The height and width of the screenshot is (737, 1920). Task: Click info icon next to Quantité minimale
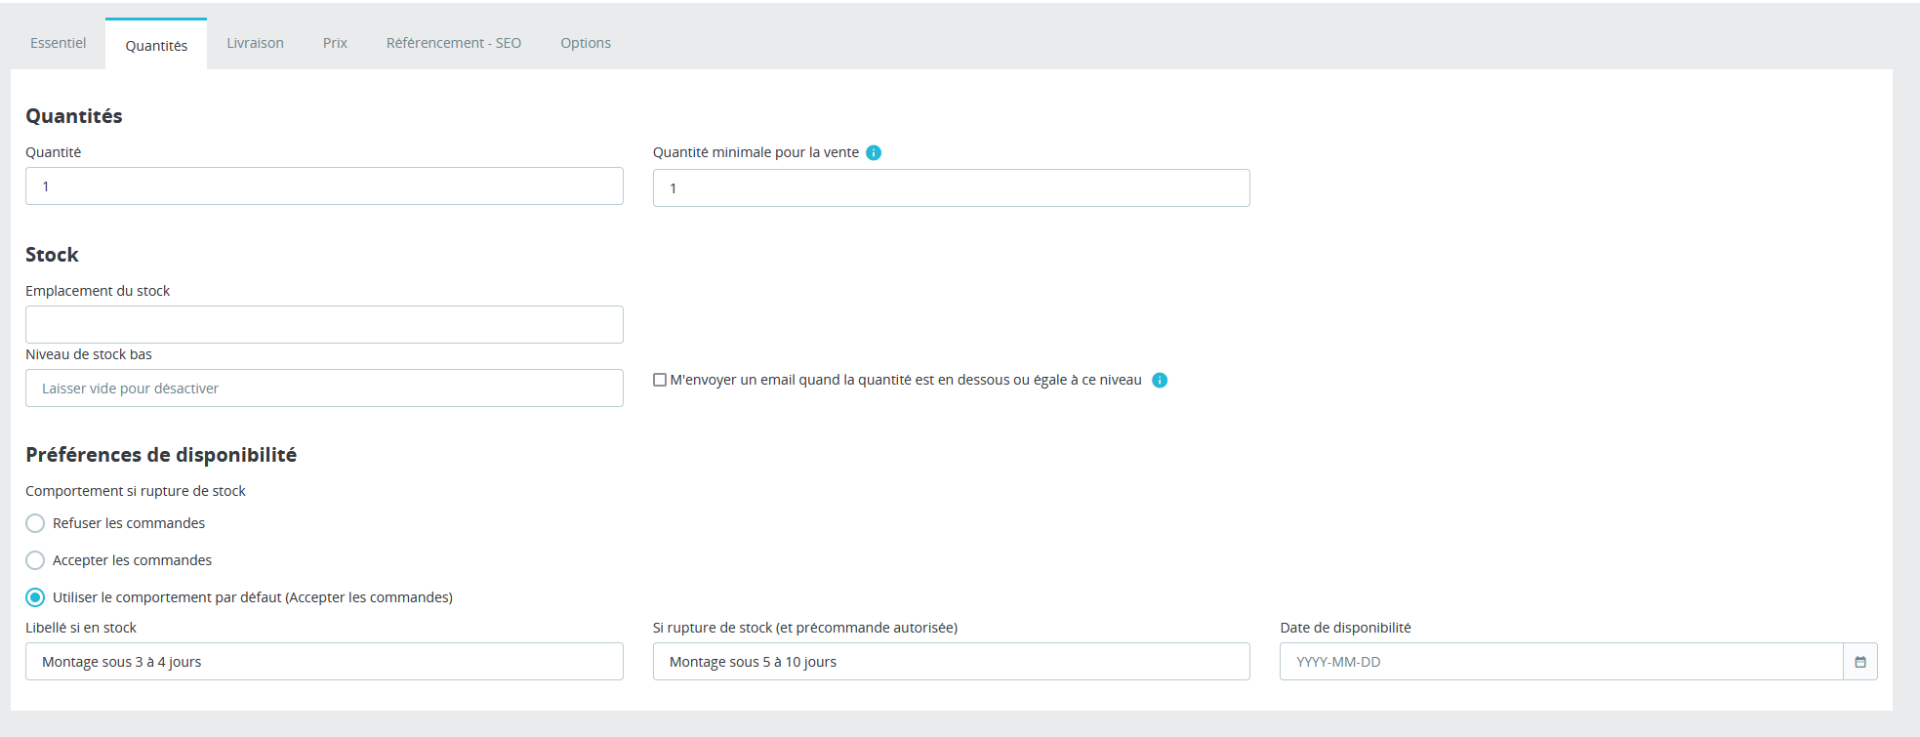point(873,153)
